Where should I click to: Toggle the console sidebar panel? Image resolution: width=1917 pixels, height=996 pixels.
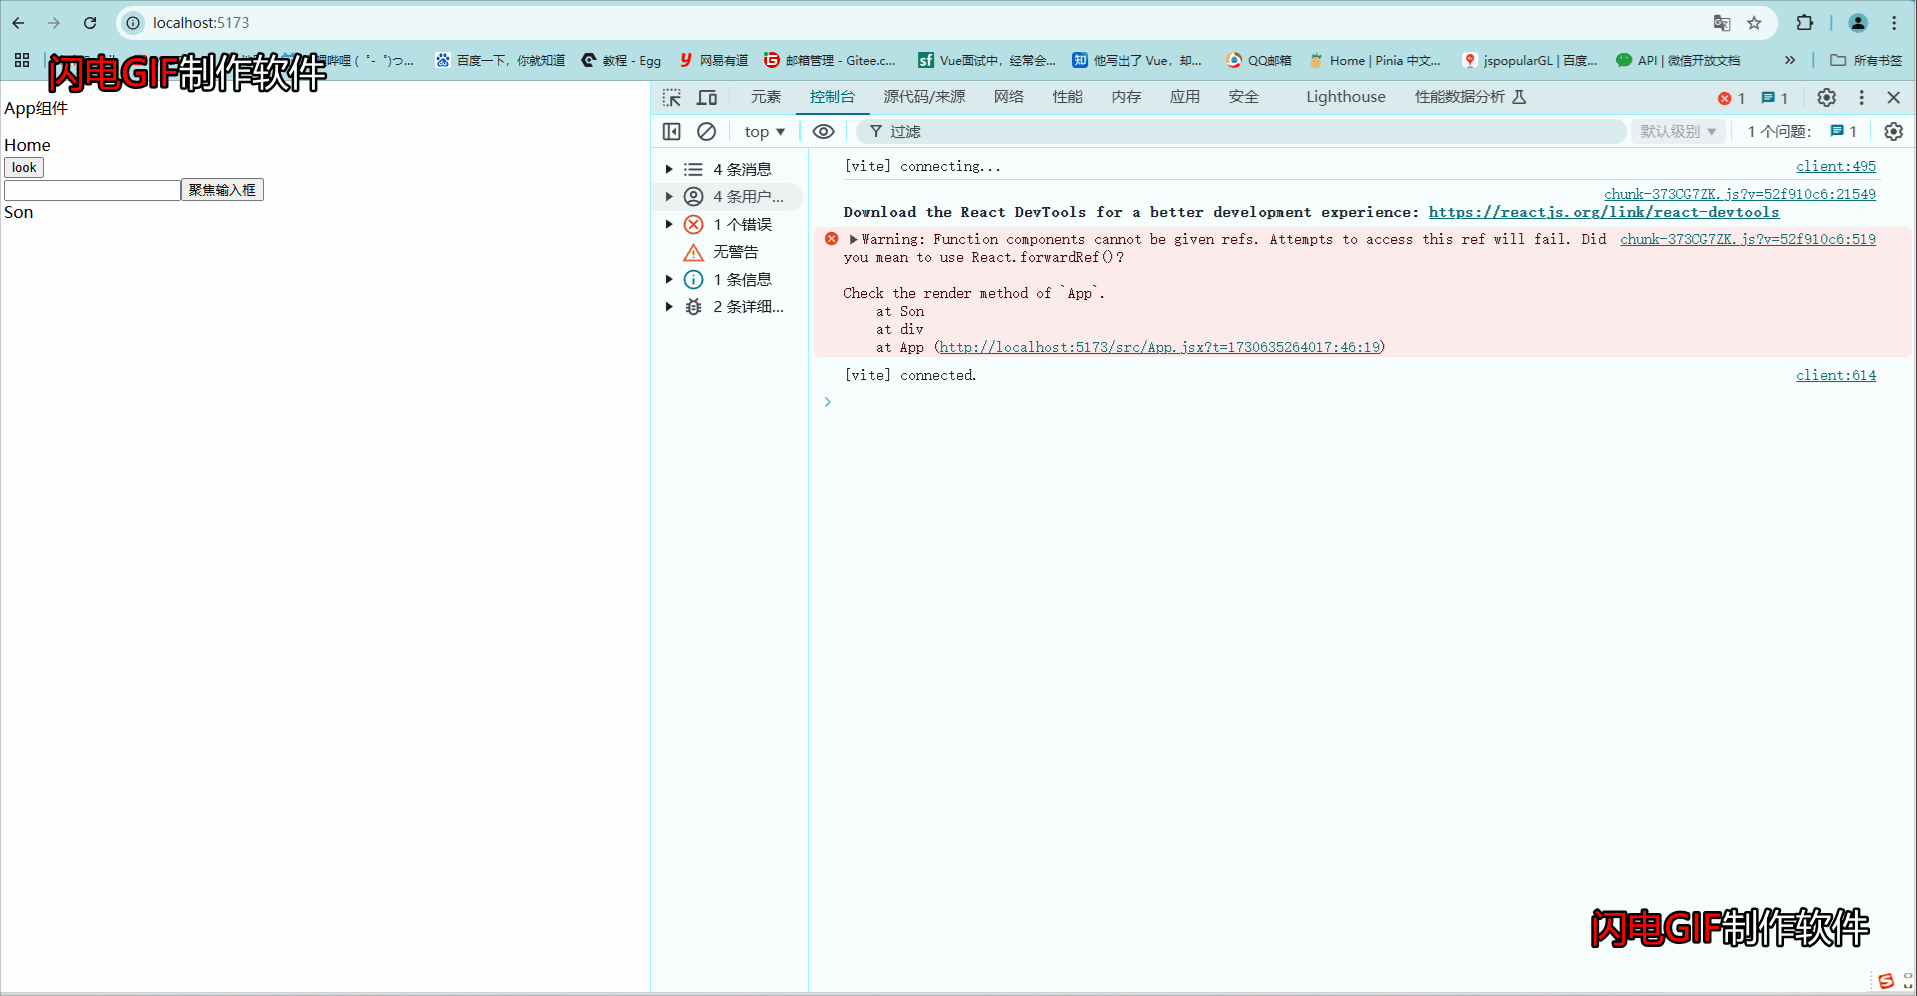click(x=672, y=131)
